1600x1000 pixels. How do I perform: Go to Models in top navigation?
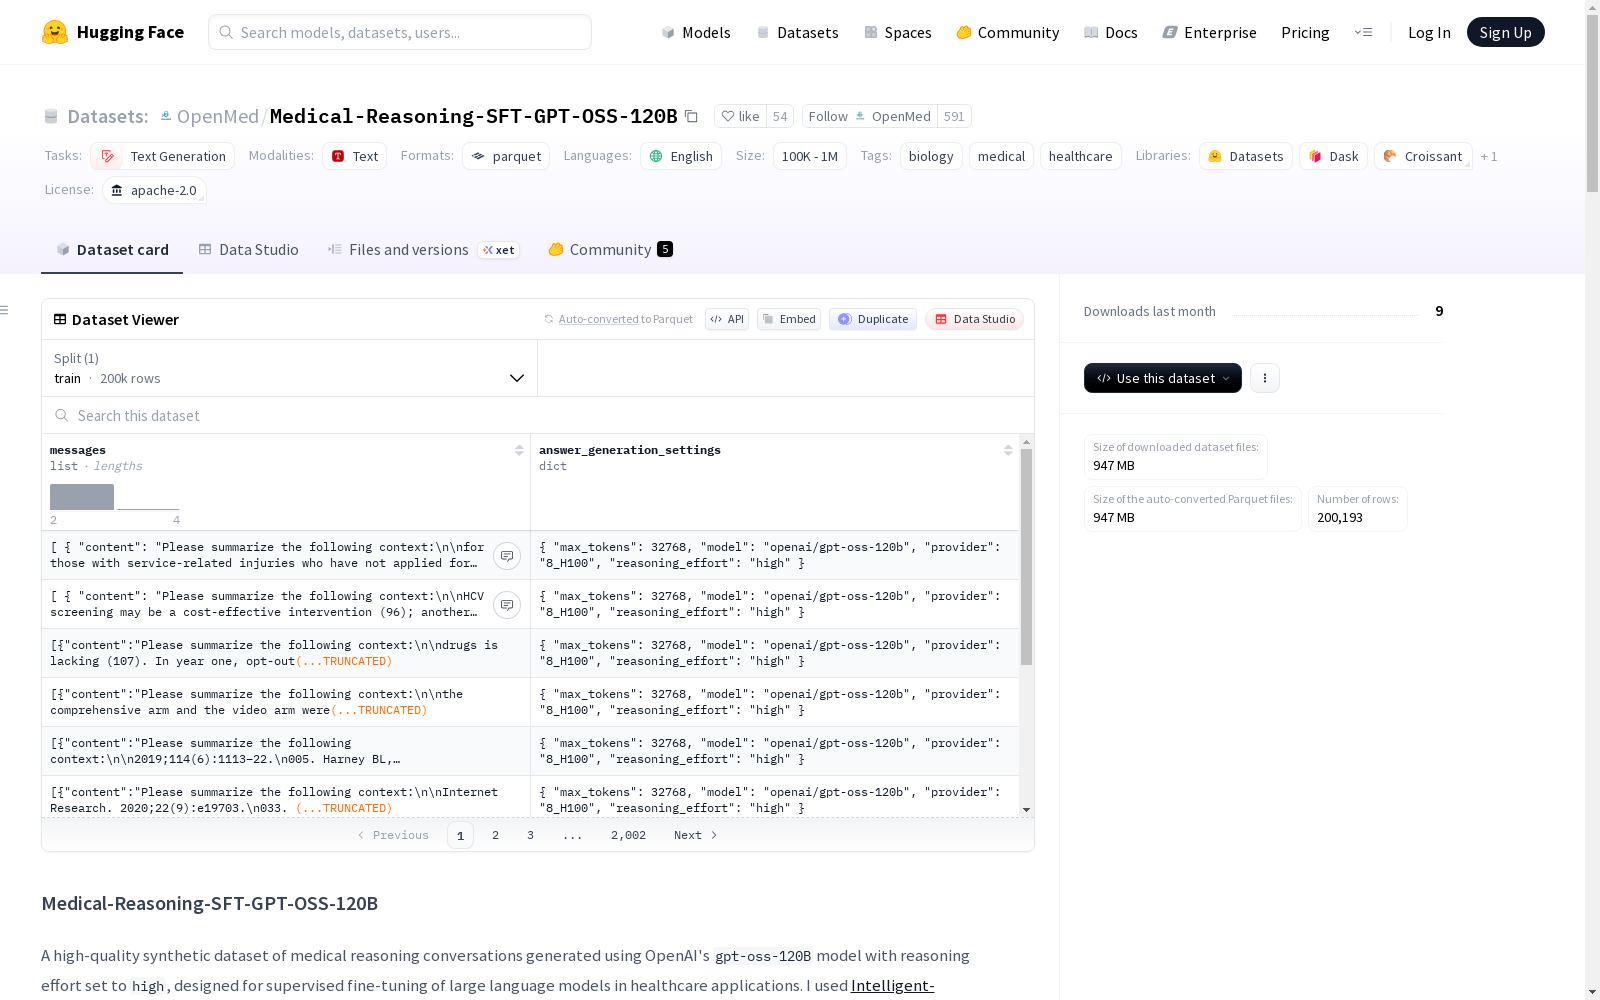click(696, 32)
